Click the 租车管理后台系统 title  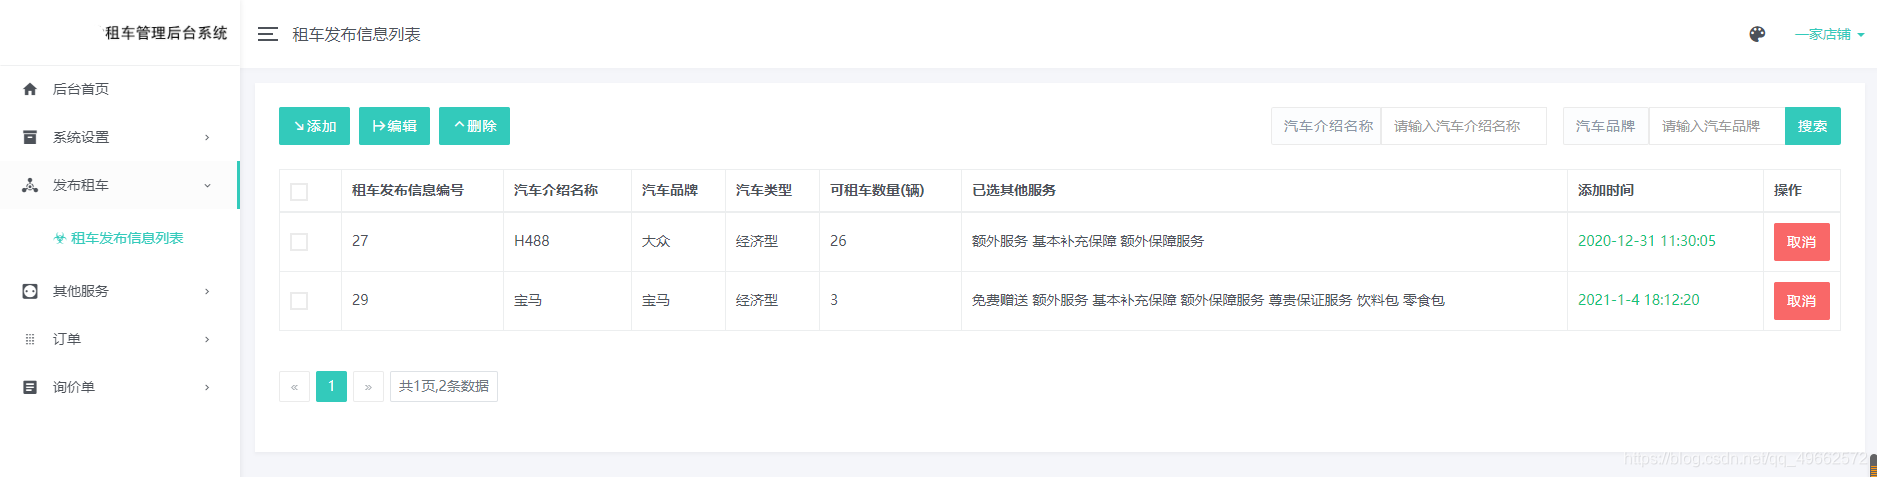coord(166,33)
